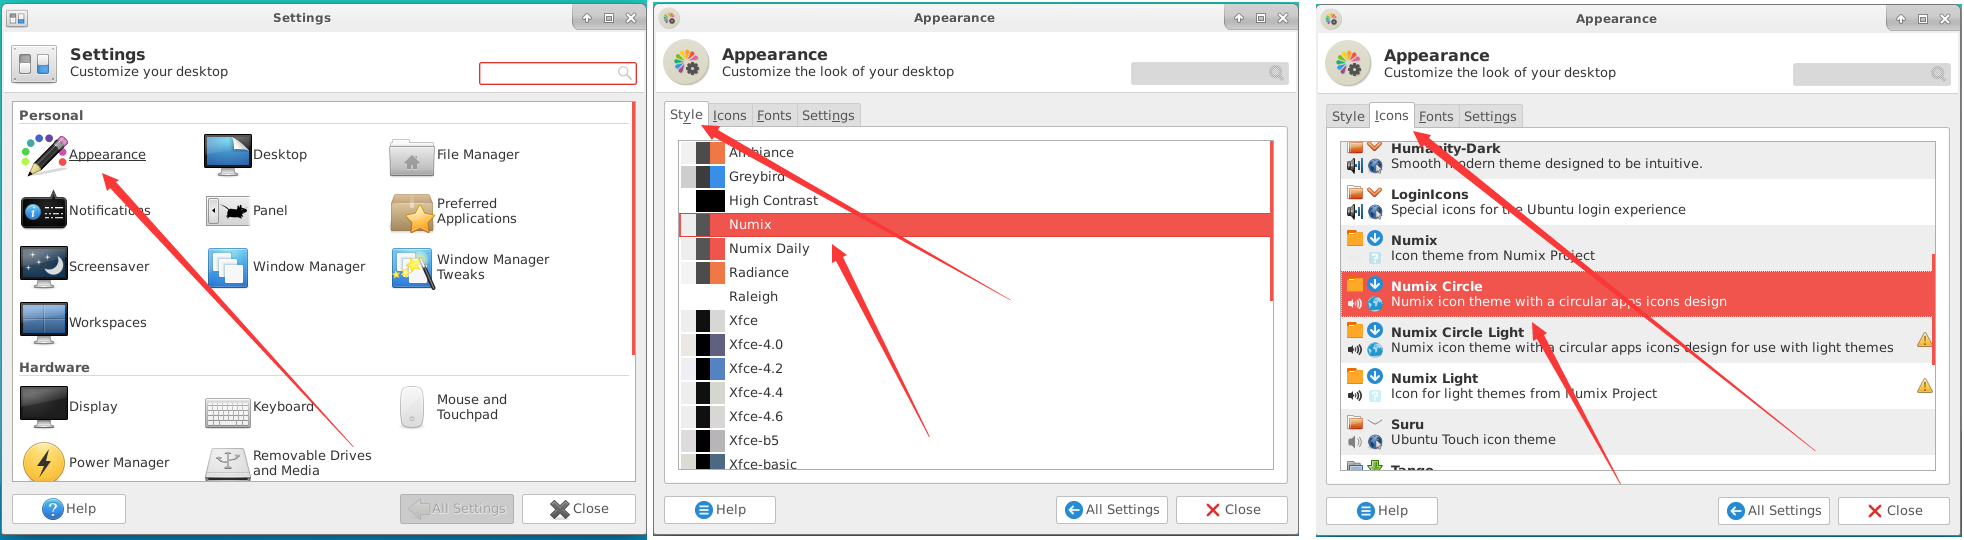Open the Power Manager icon
Screen dimensions: 1964x540
point(44,462)
